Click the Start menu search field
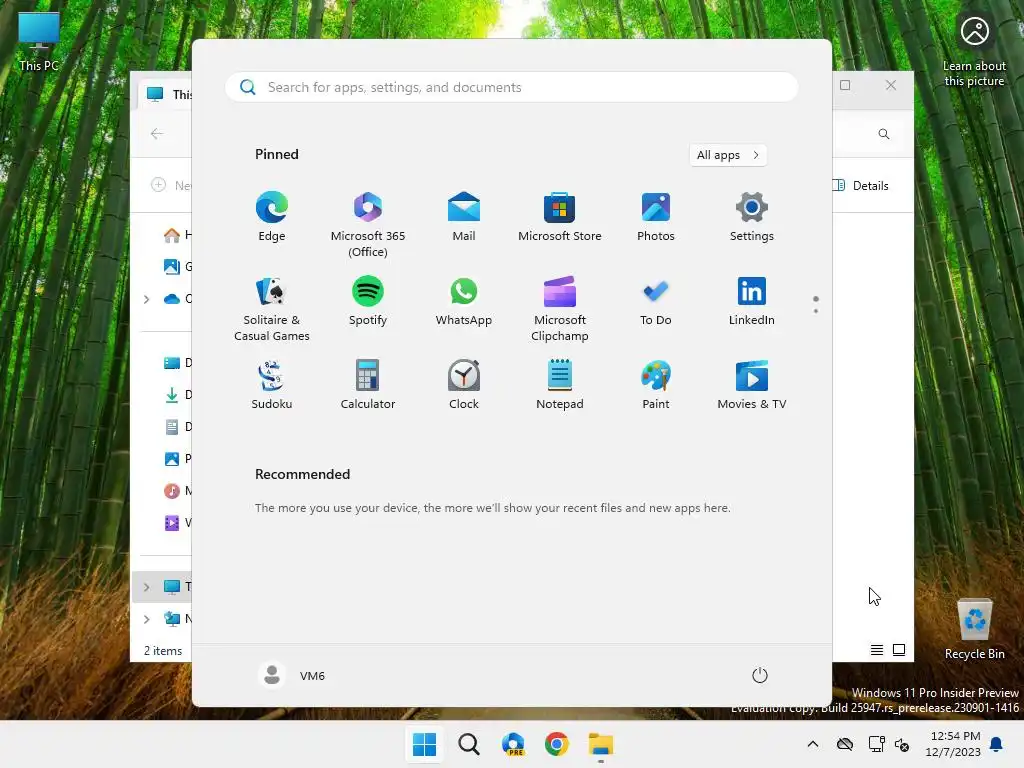This screenshot has width=1024, height=768. [511, 87]
